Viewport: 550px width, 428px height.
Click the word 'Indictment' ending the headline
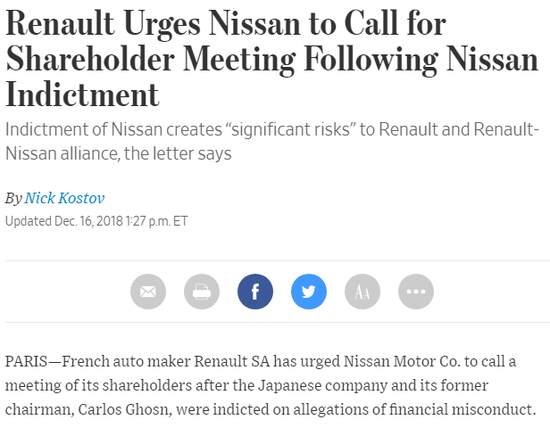coord(82,95)
